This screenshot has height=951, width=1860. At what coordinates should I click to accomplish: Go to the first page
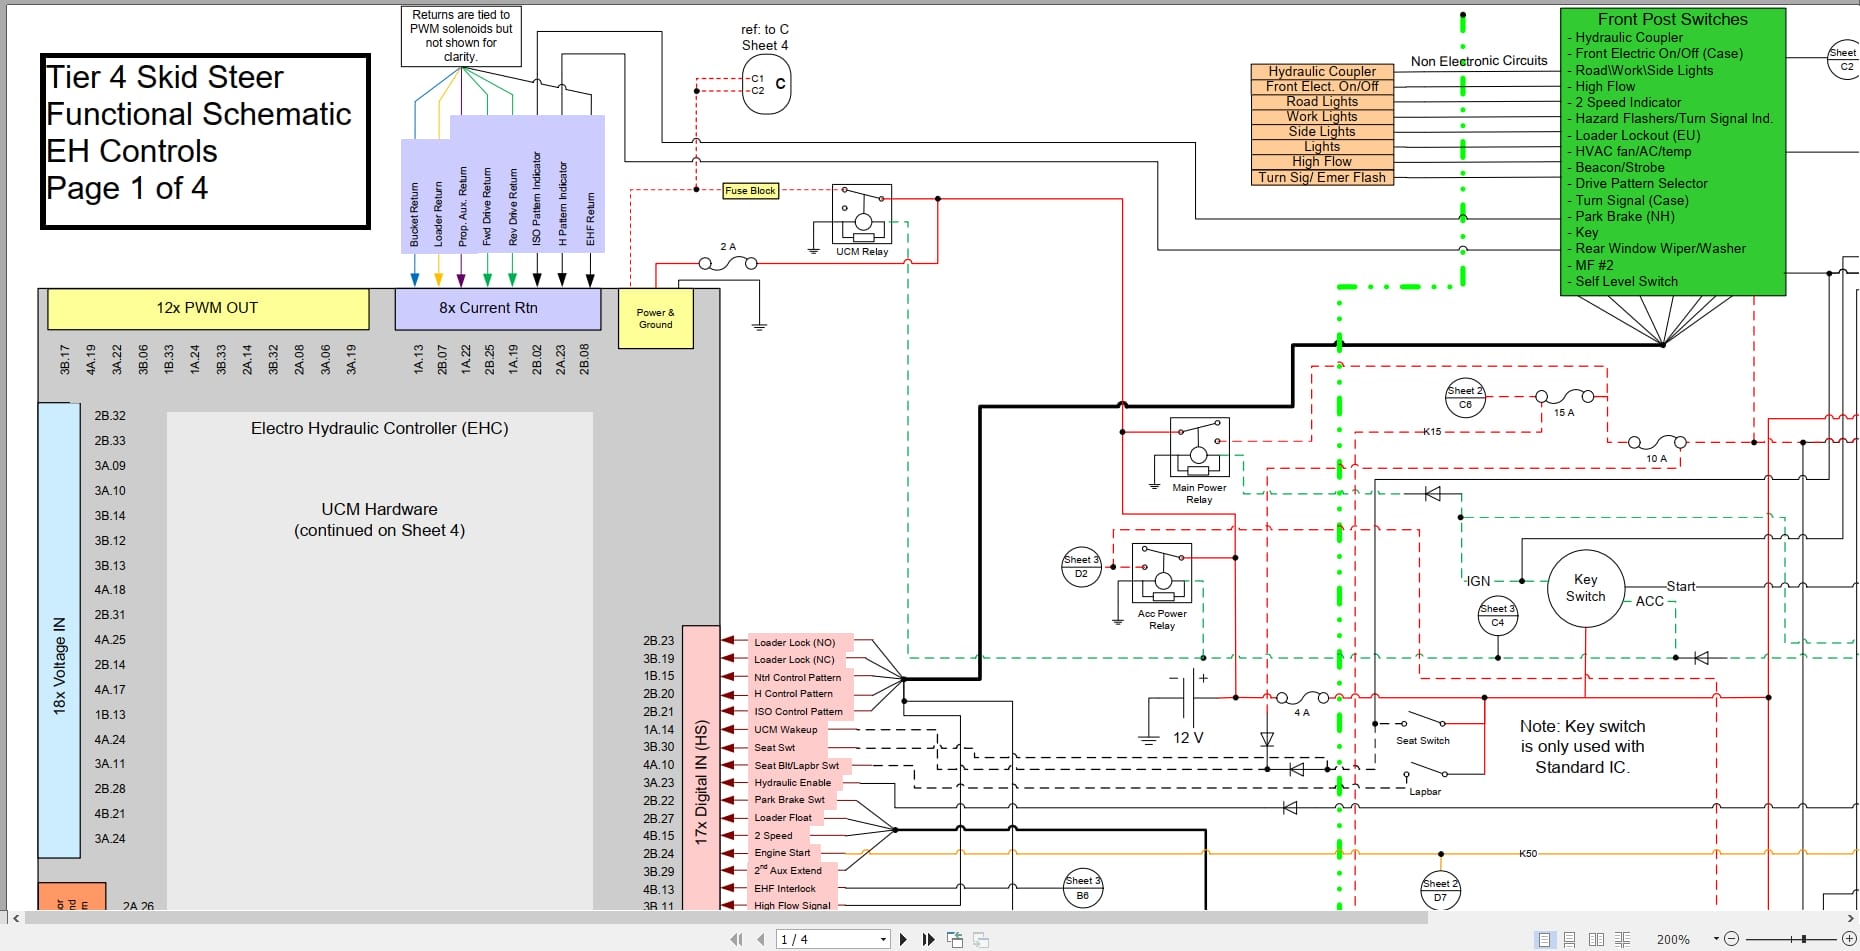[x=737, y=939]
